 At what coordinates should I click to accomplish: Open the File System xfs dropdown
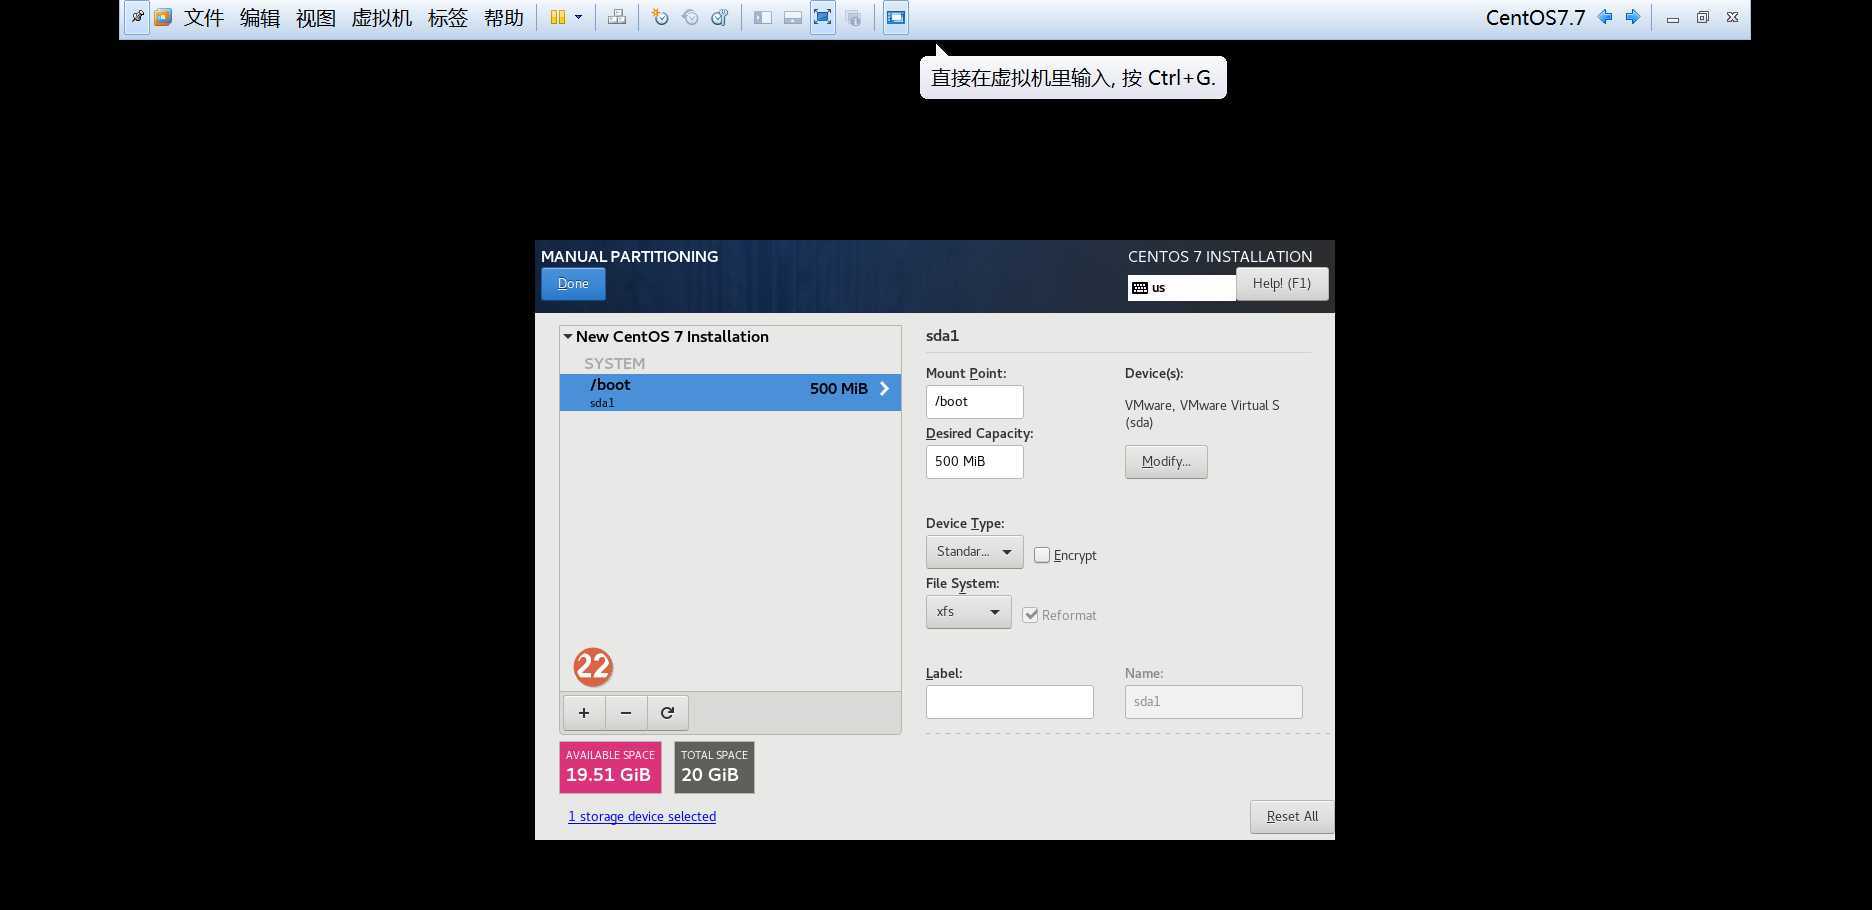tap(969, 612)
